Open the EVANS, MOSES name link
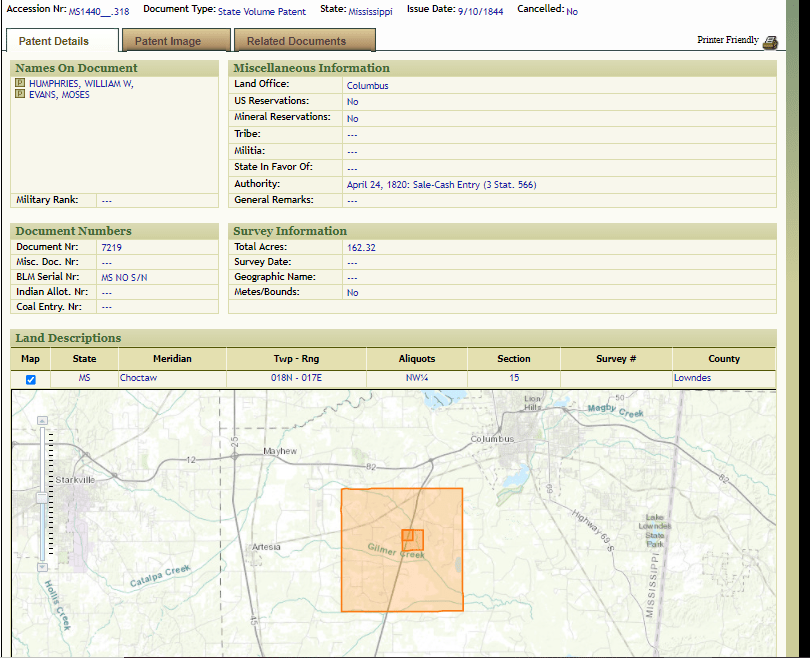 click(x=59, y=95)
